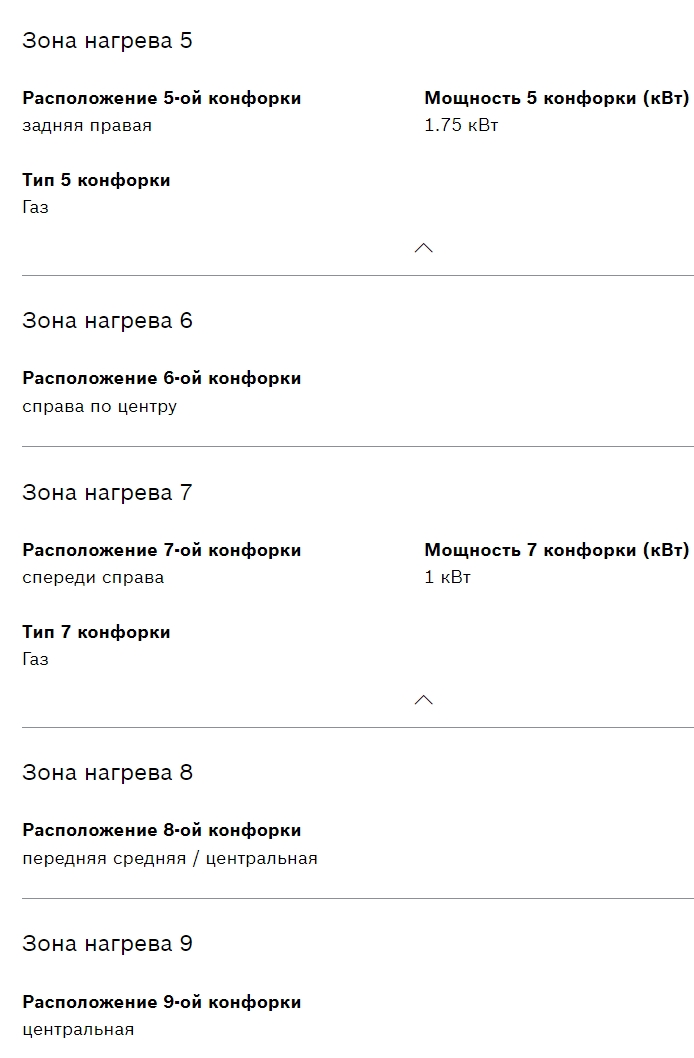Image resolution: width=694 pixels, height=1058 pixels.
Task: Click the Тип 7 конфорки label
Action: coord(96,632)
